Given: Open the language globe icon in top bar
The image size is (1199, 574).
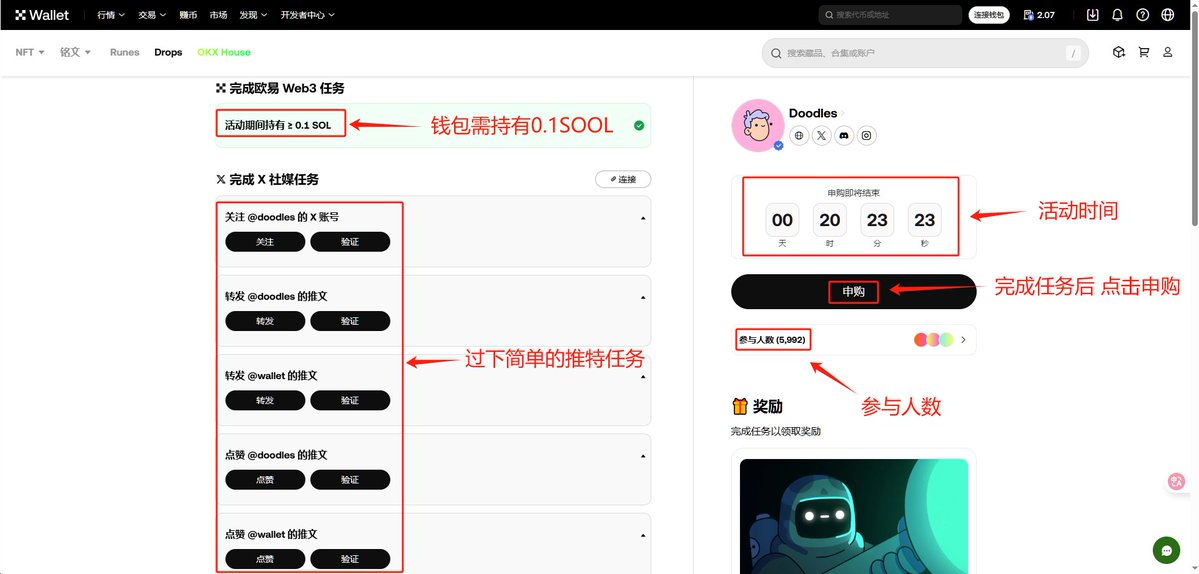Looking at the screenshot, I should tap(1168, 15).
